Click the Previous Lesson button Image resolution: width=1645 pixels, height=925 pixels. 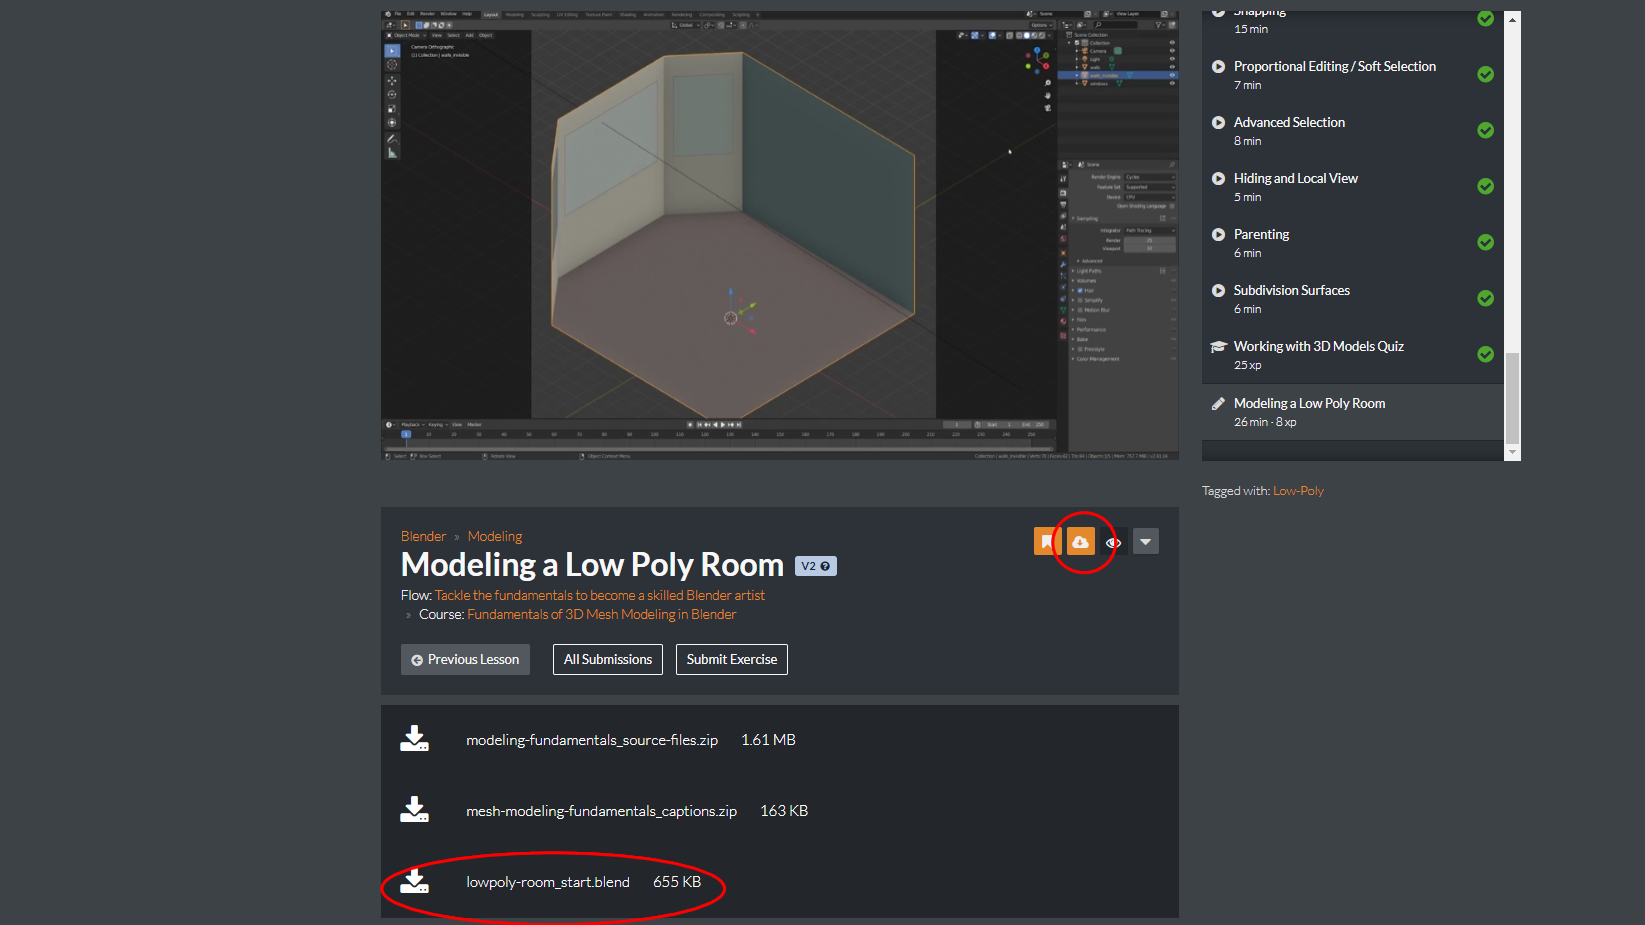click(465, 659)
